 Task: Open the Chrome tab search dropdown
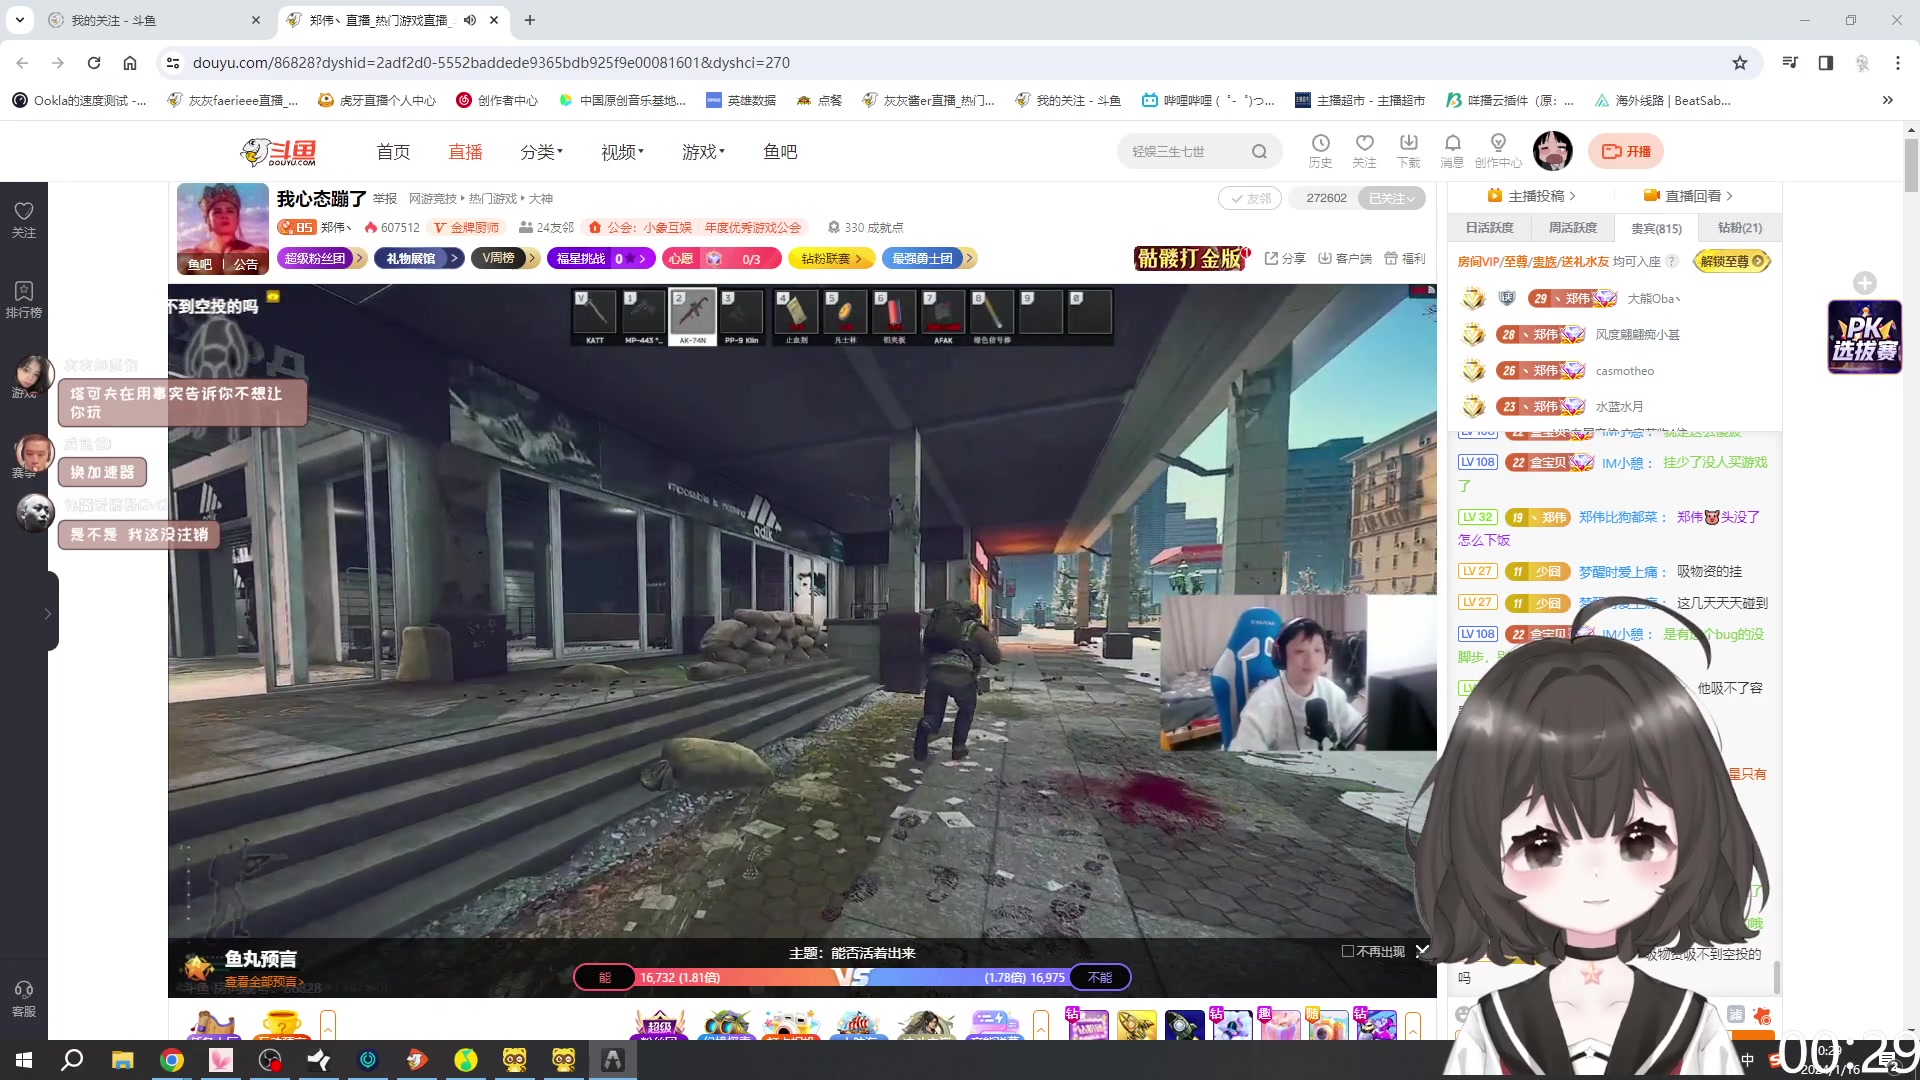pos(20,20)
